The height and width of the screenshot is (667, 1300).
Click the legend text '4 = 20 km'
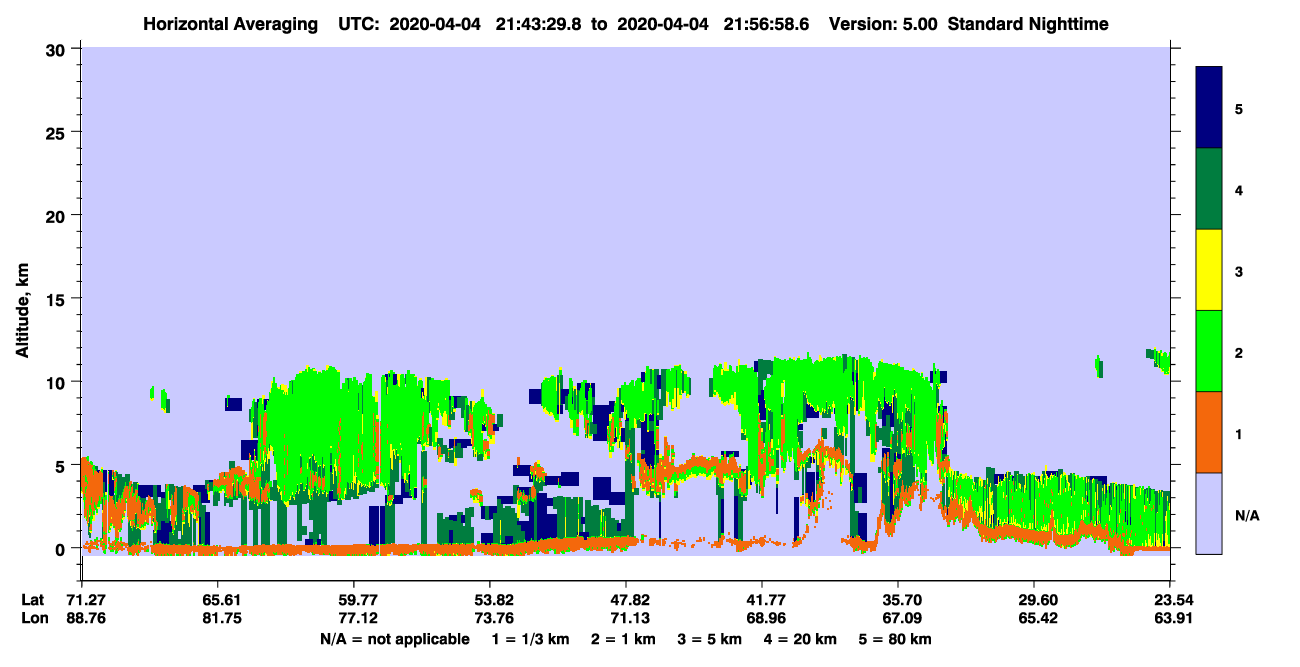click(x=801, y=639)
